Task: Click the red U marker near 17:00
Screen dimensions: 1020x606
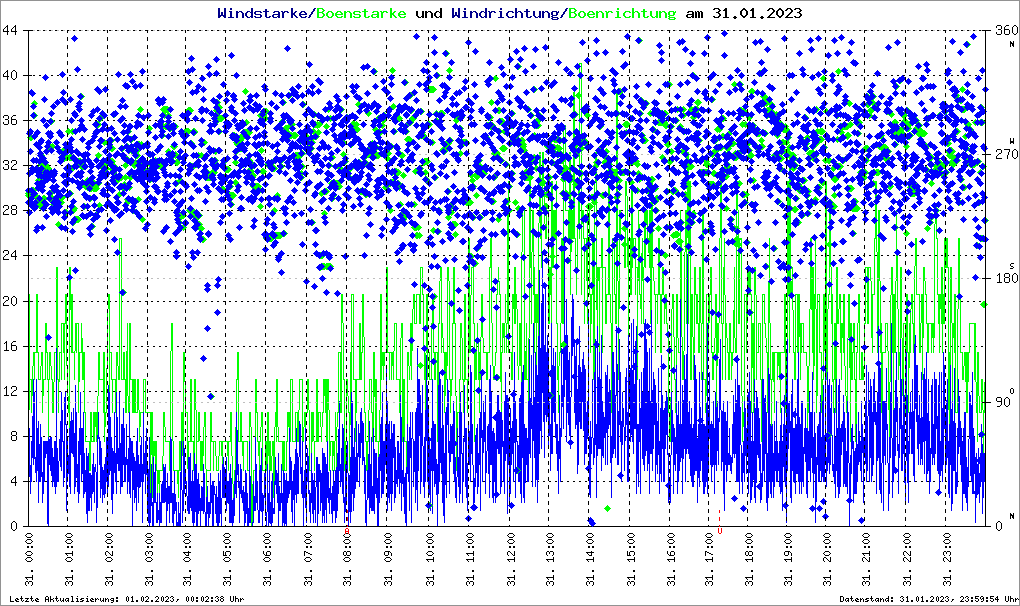Action: tap(719, 532)
